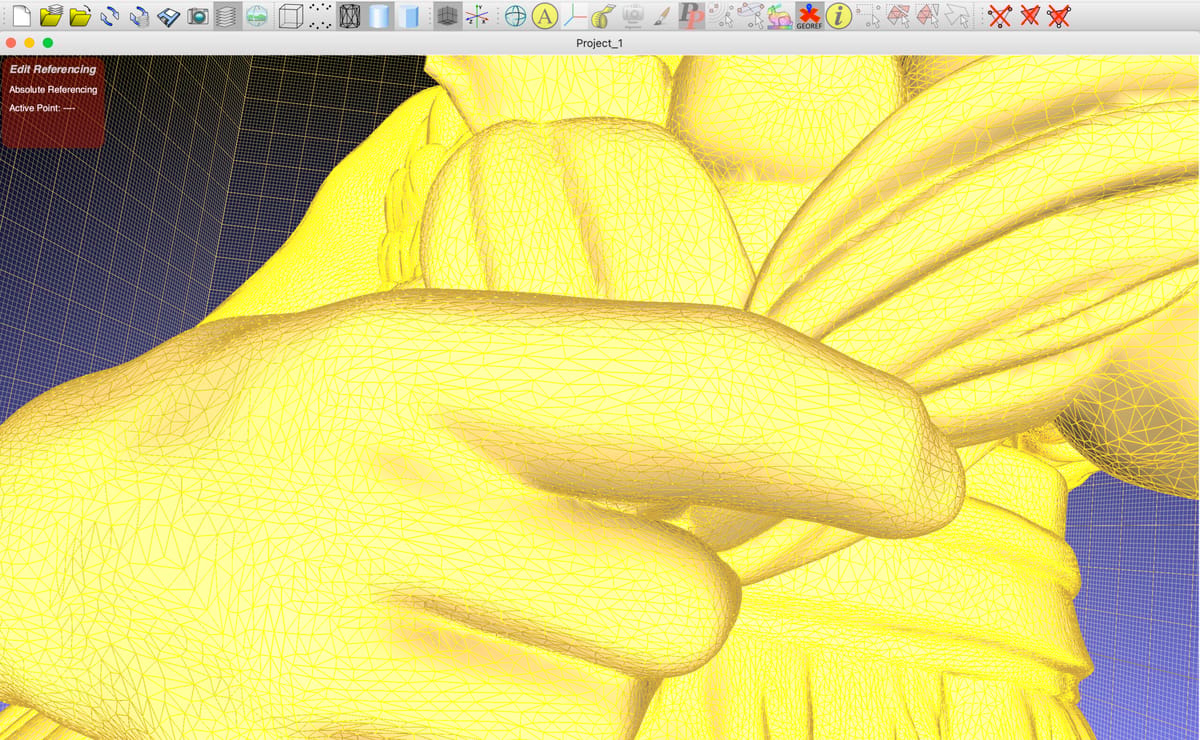The height and width of the screenshot is (740, 1200).
Task: Select the colored axes line tool
Action: (x=574, y=15)
